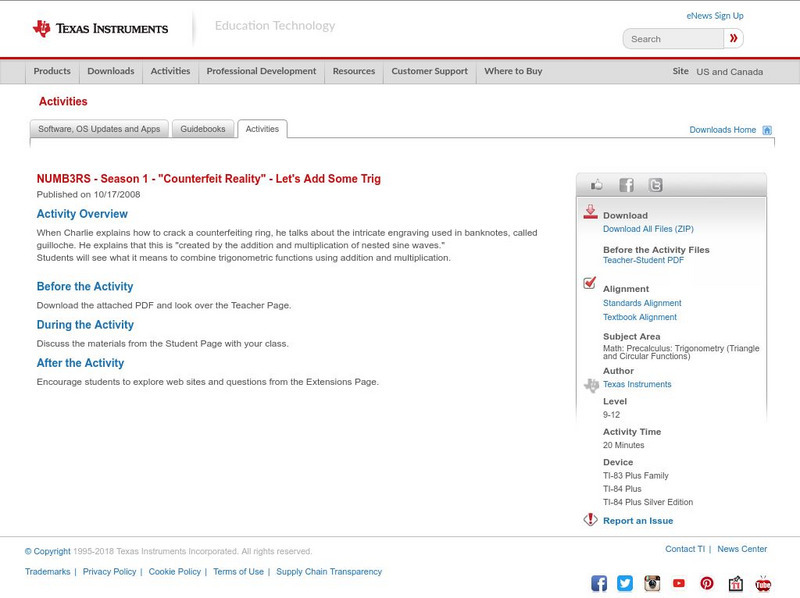800x598 pixels.
Task: Click the NUMB3RS Counterfeit Reality activity title
Action: (209, 179)
